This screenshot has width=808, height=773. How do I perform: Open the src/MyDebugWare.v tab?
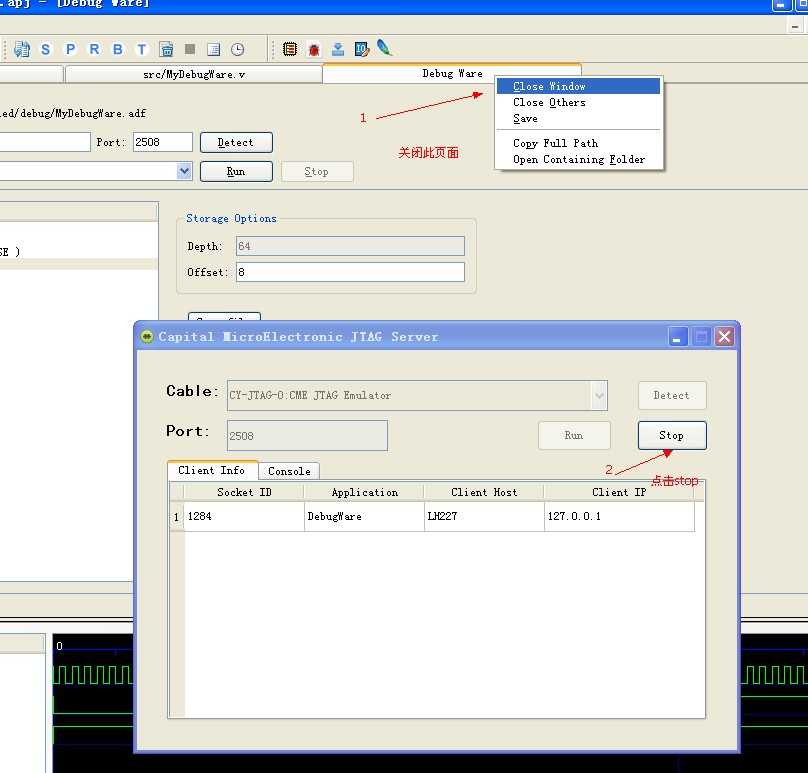tap(193, 74)
